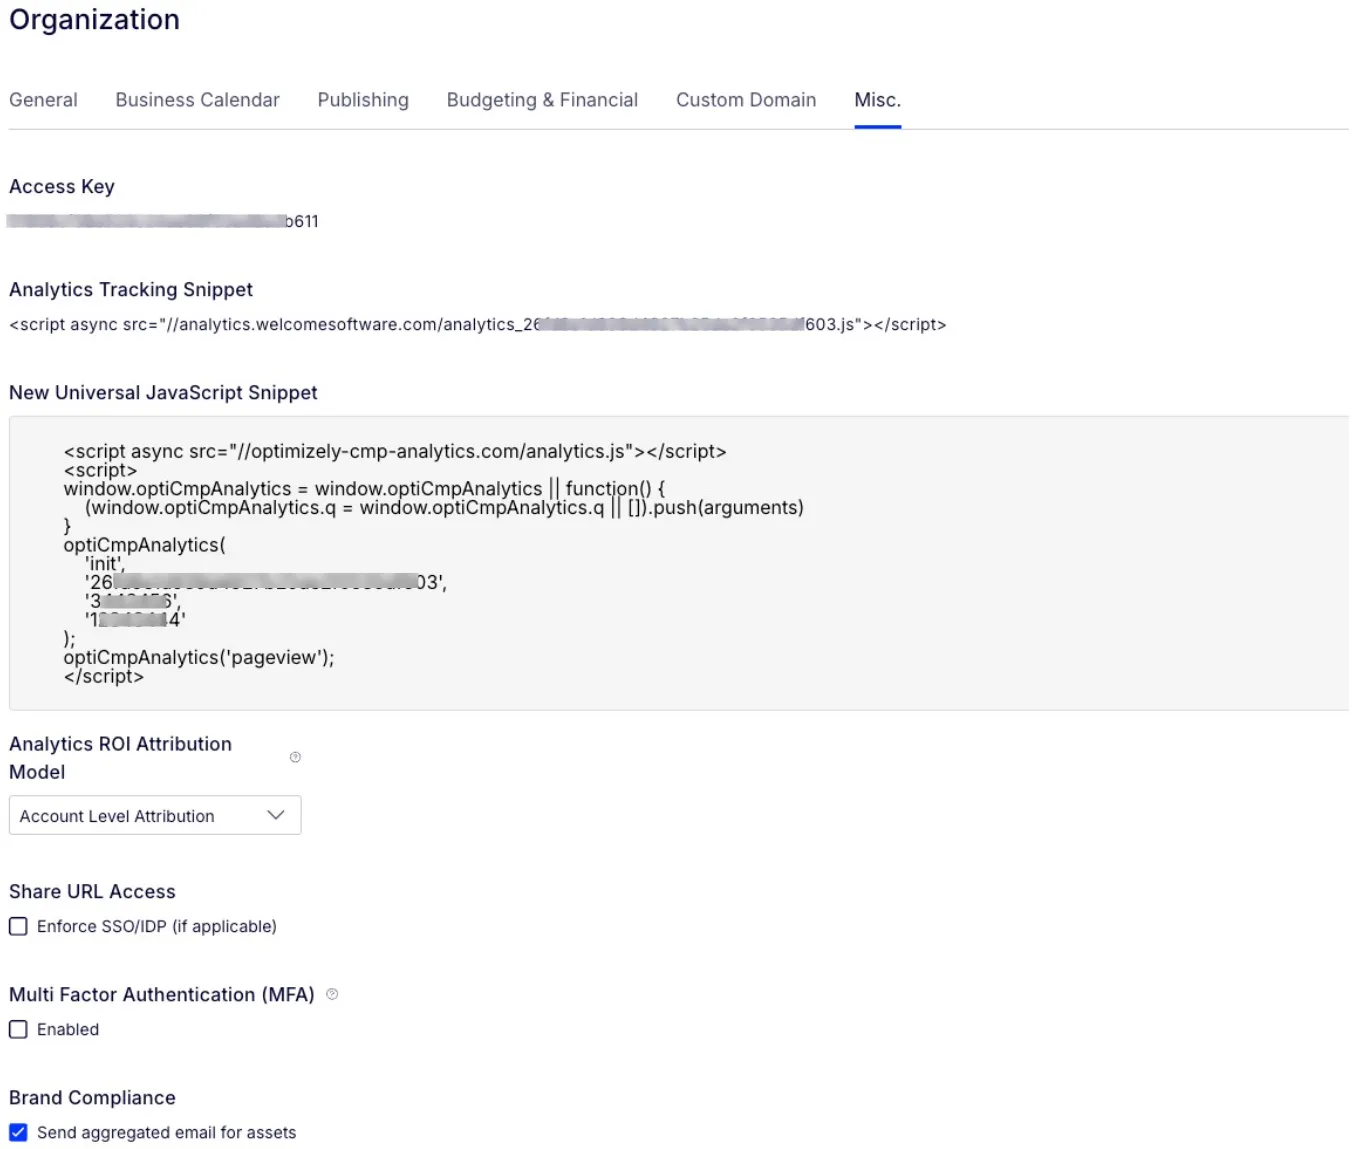The width and height of the screenshot is (1353, 1149).
Task: Click the 'init' line in snippet
Action: tap(105, 563)
